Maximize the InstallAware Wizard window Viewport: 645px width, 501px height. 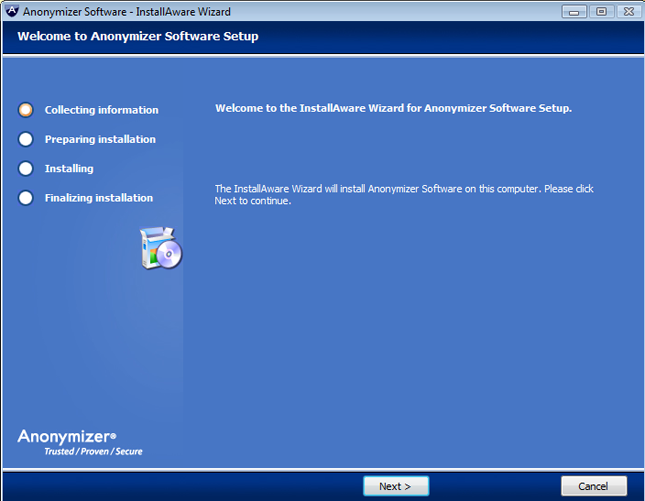pyautogui.click(x=600, y=11)
